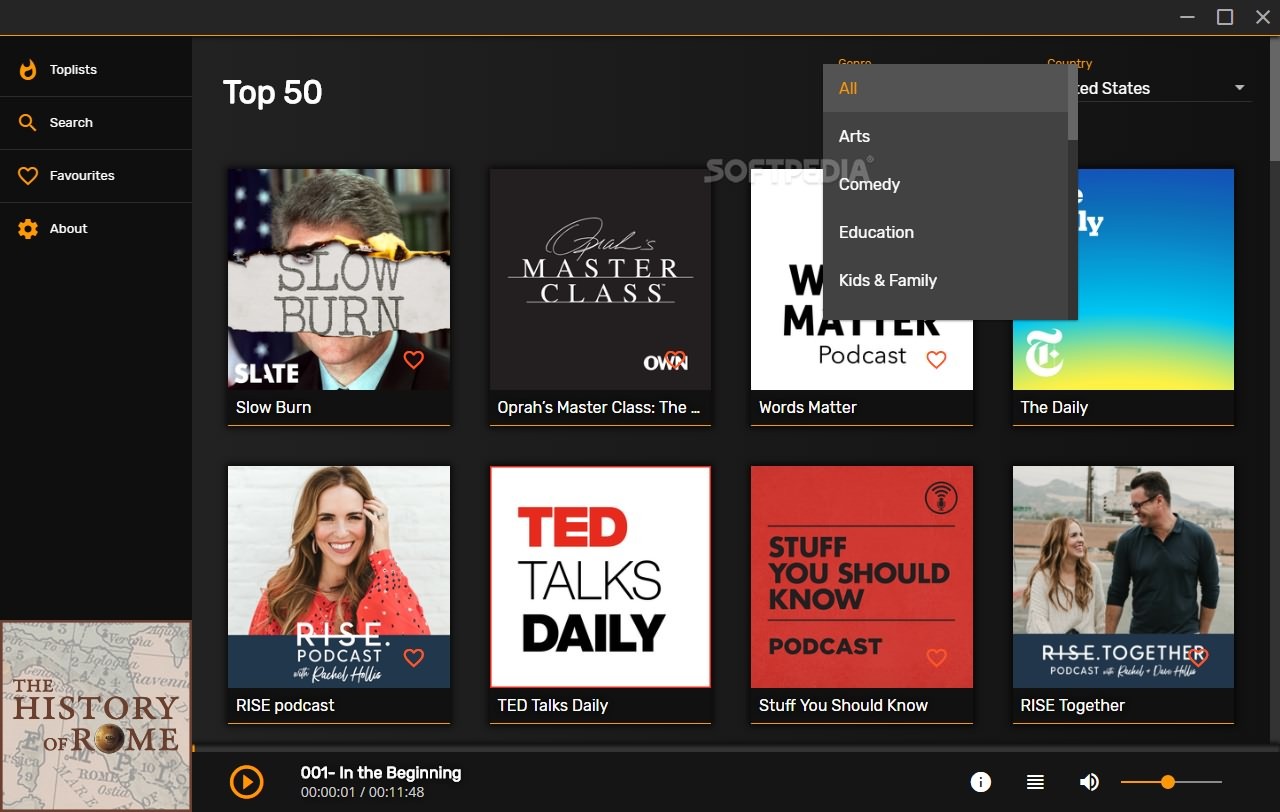Click The History of Rome artwork
Screen dimensions: 1280x812
[96, 716]
